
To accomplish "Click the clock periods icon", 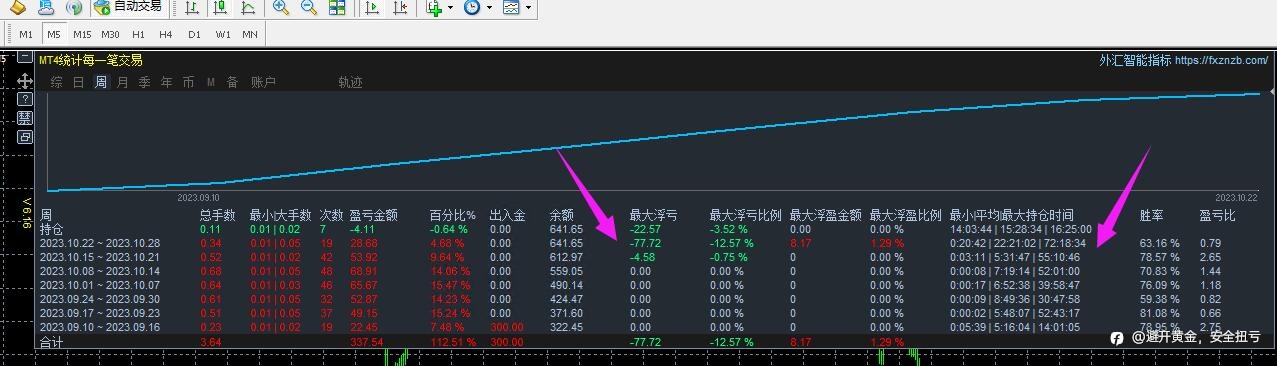I will (471, 8).
